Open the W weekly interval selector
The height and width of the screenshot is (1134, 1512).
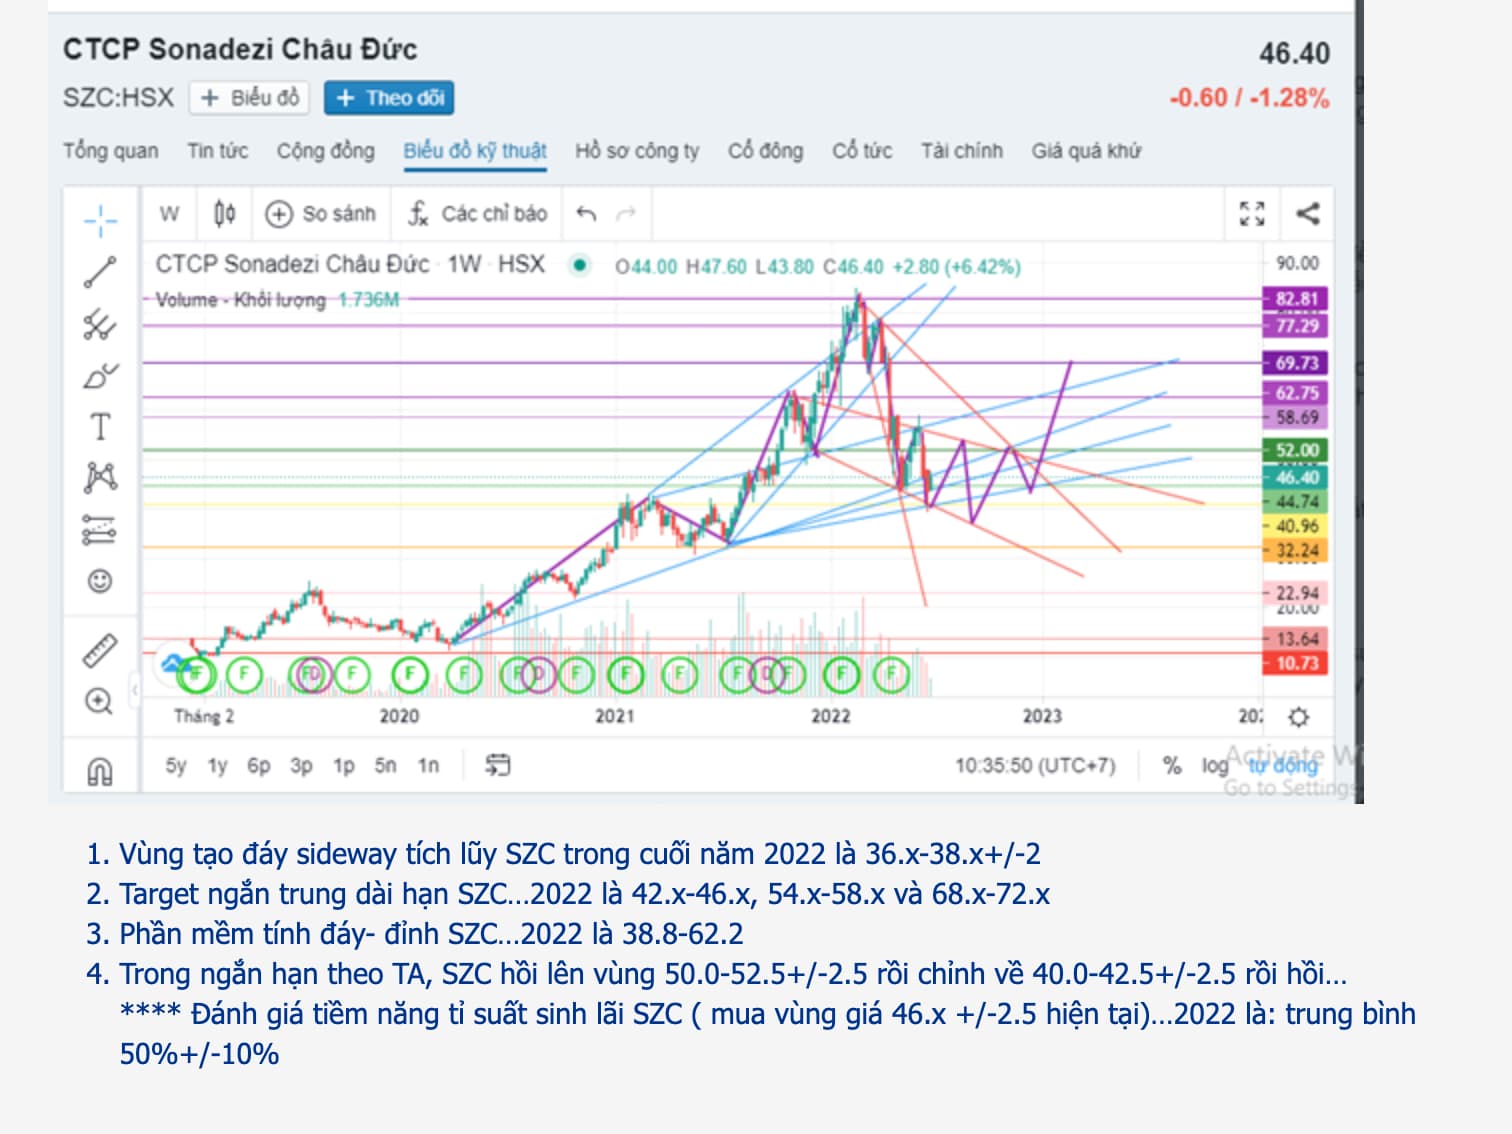click(170, 213)
